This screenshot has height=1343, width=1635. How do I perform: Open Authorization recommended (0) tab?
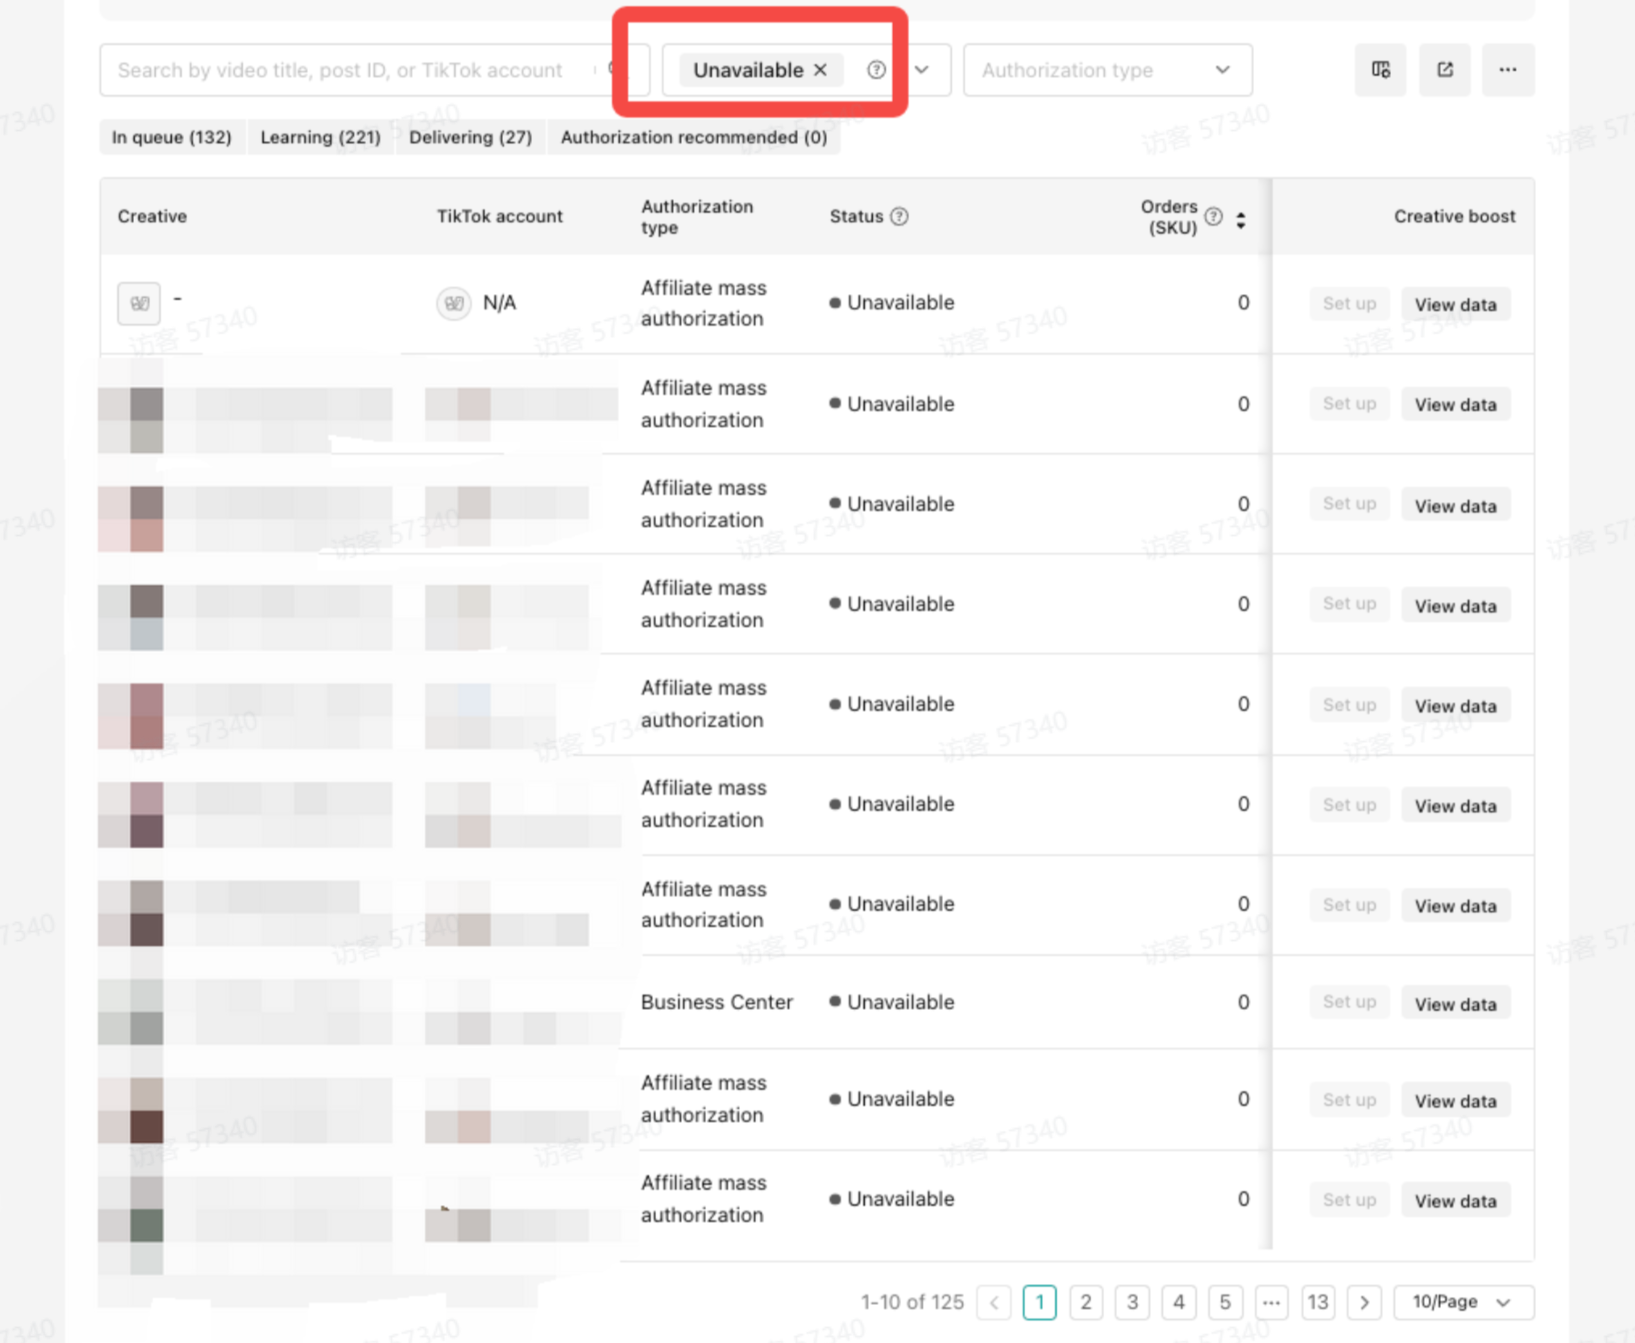pos(693,137)
